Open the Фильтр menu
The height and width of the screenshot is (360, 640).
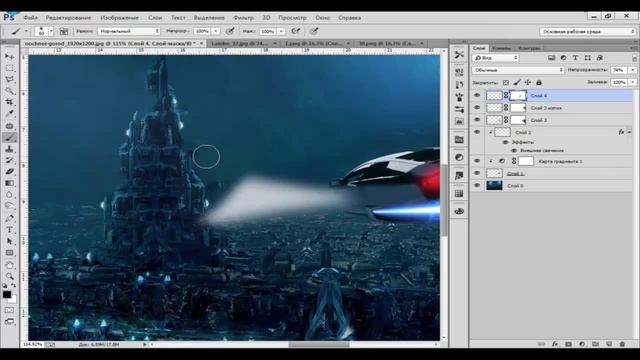coord(243,18)
